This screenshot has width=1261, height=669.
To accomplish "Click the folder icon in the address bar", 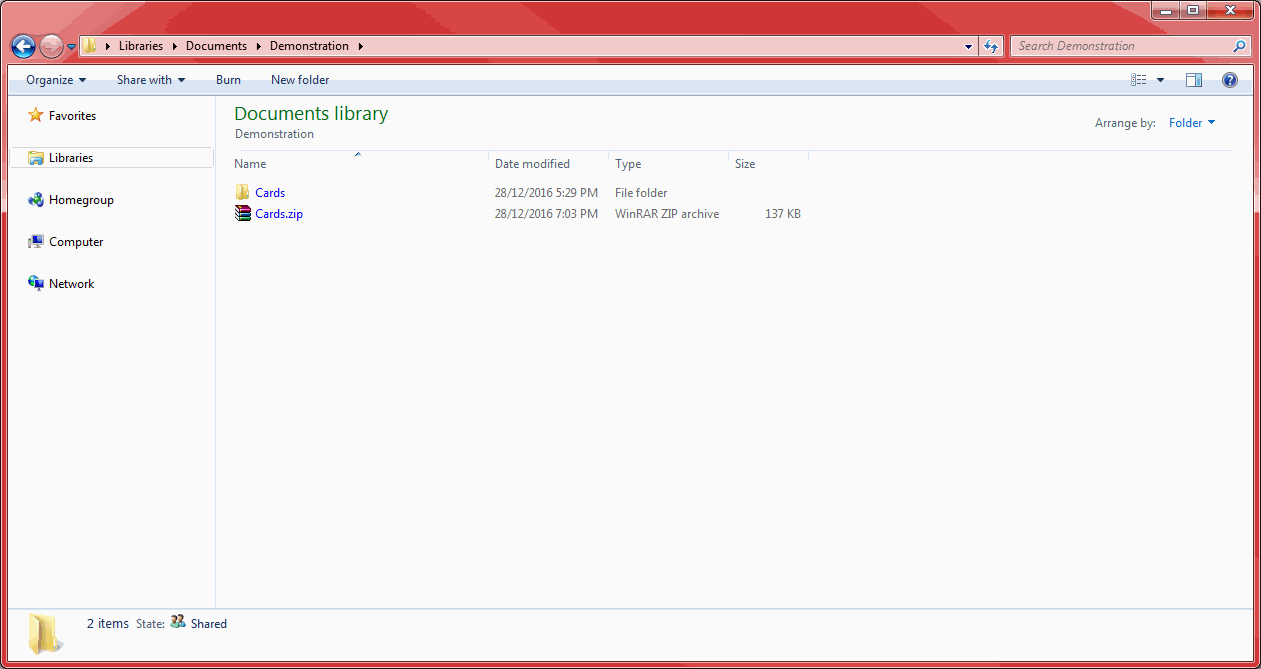I will [x=90, y=46].
